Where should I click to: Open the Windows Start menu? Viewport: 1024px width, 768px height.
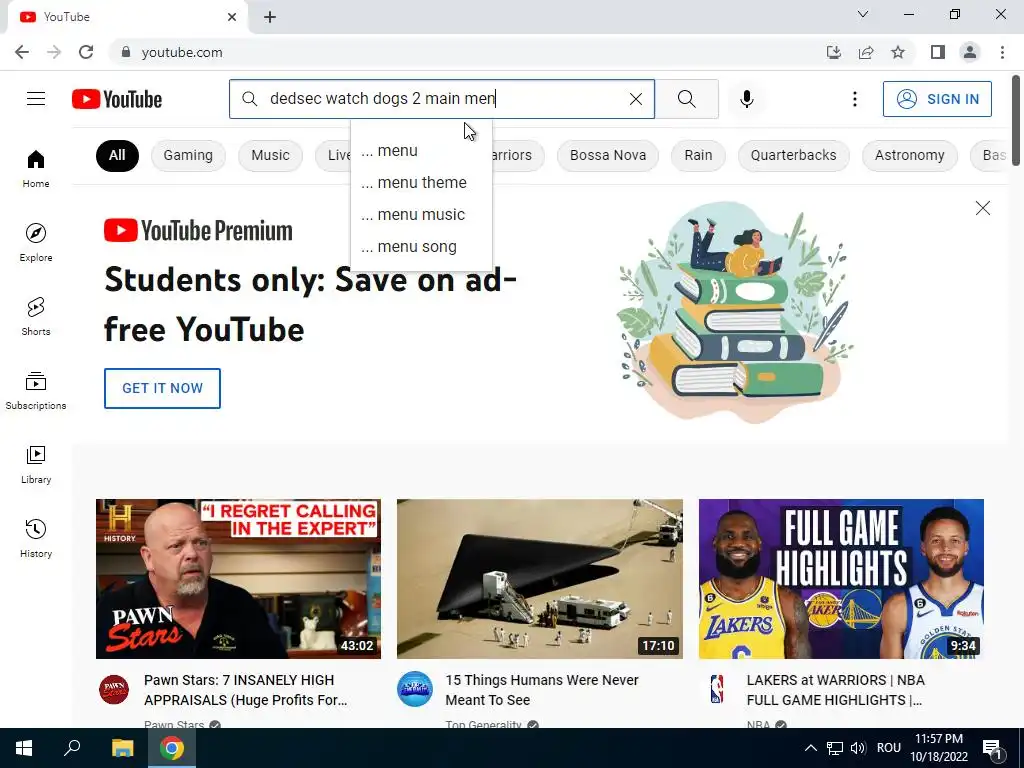pos(24,748)
